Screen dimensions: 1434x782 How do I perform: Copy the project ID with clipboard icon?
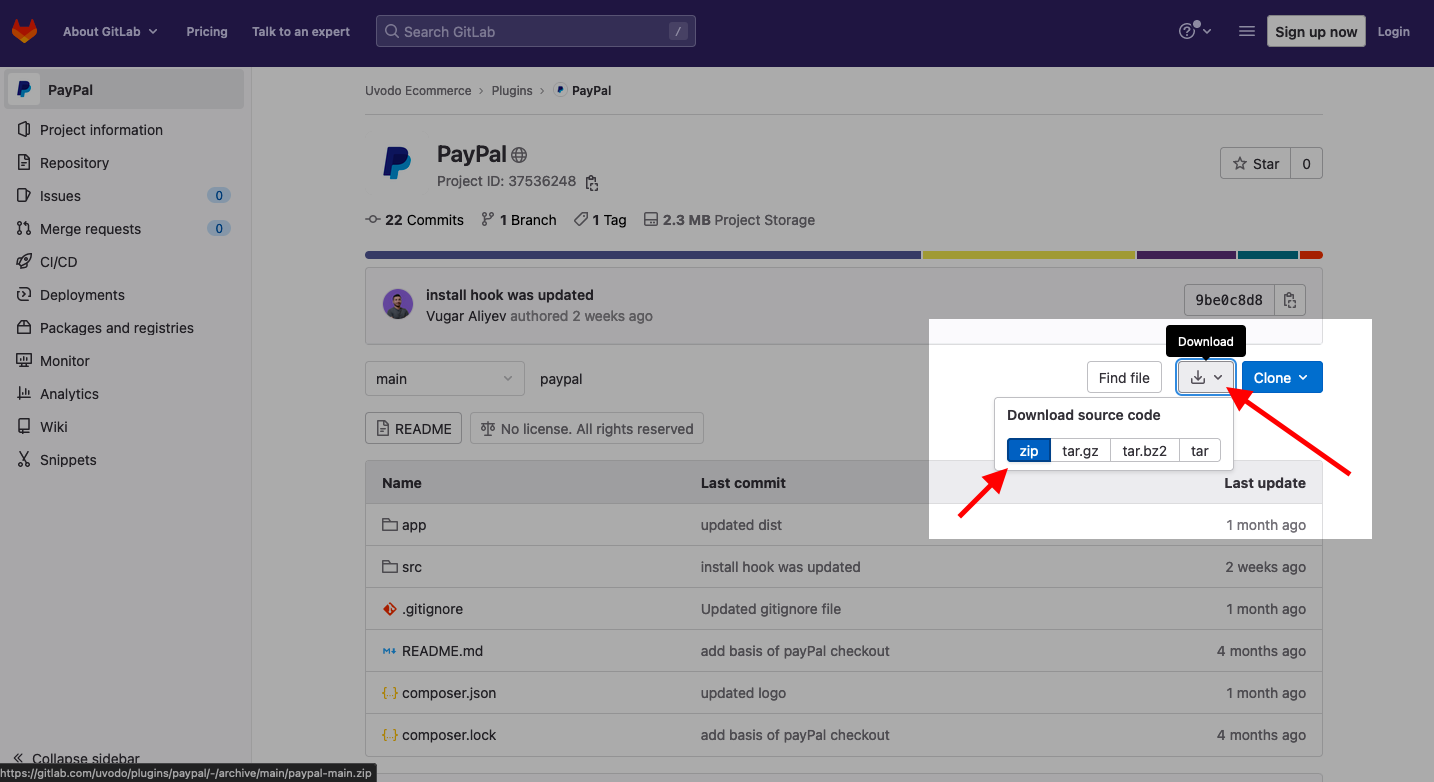592,183
